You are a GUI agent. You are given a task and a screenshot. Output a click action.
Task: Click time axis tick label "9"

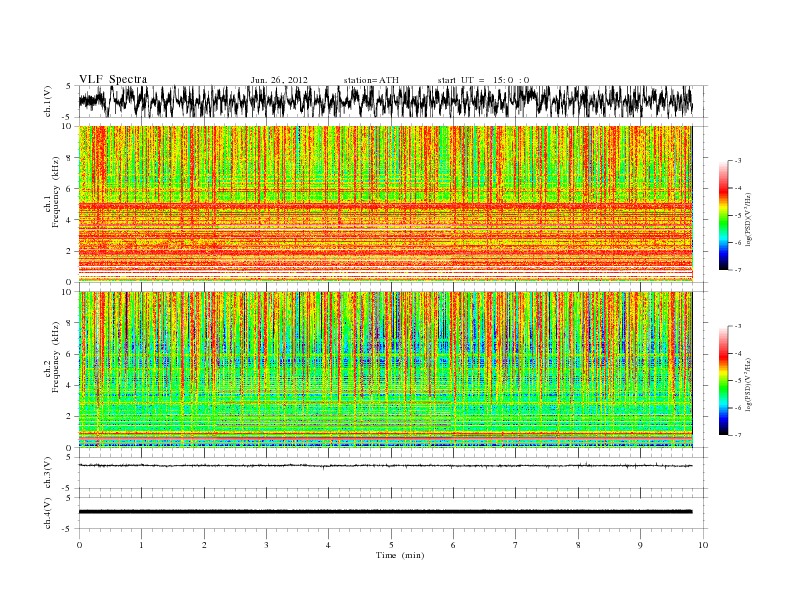(x=640, y=545)
